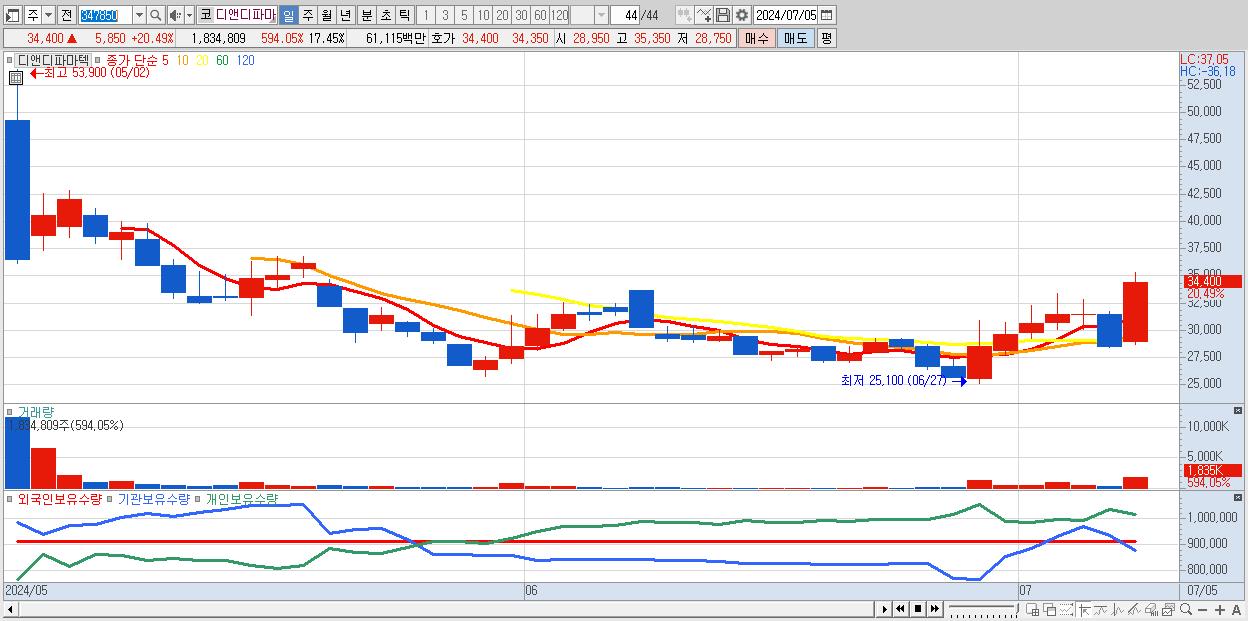The height and width of the screenshot is (621, 1248).
Task: Click the top-left window layout icon
Action: pyautogui.click(x=13, y=15)
